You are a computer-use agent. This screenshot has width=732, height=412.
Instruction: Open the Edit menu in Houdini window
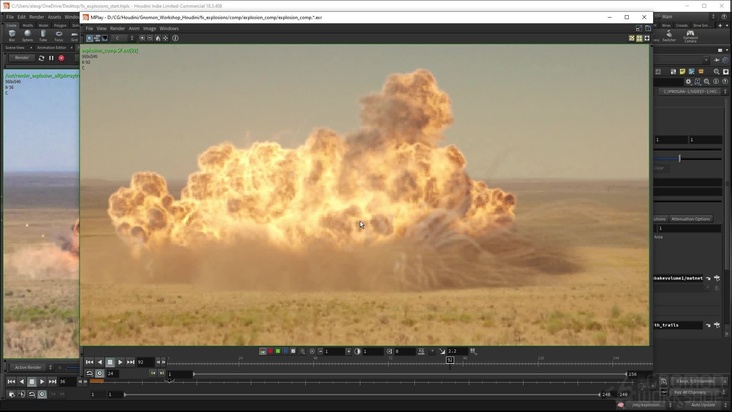(x=21, y=17)
